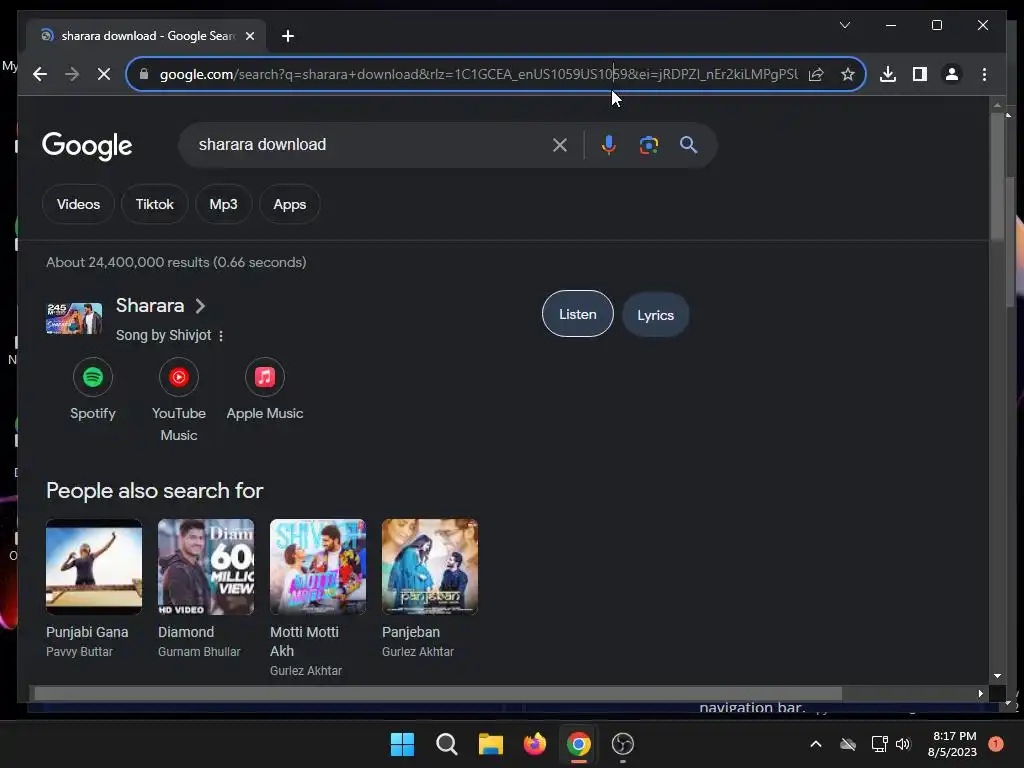Search by image with Google Lens
Screen dimensions: 1024x768
pos(648,145)
